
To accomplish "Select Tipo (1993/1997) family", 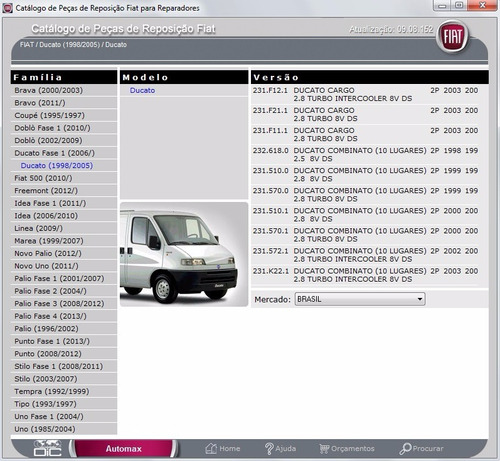I will (64, 404).
